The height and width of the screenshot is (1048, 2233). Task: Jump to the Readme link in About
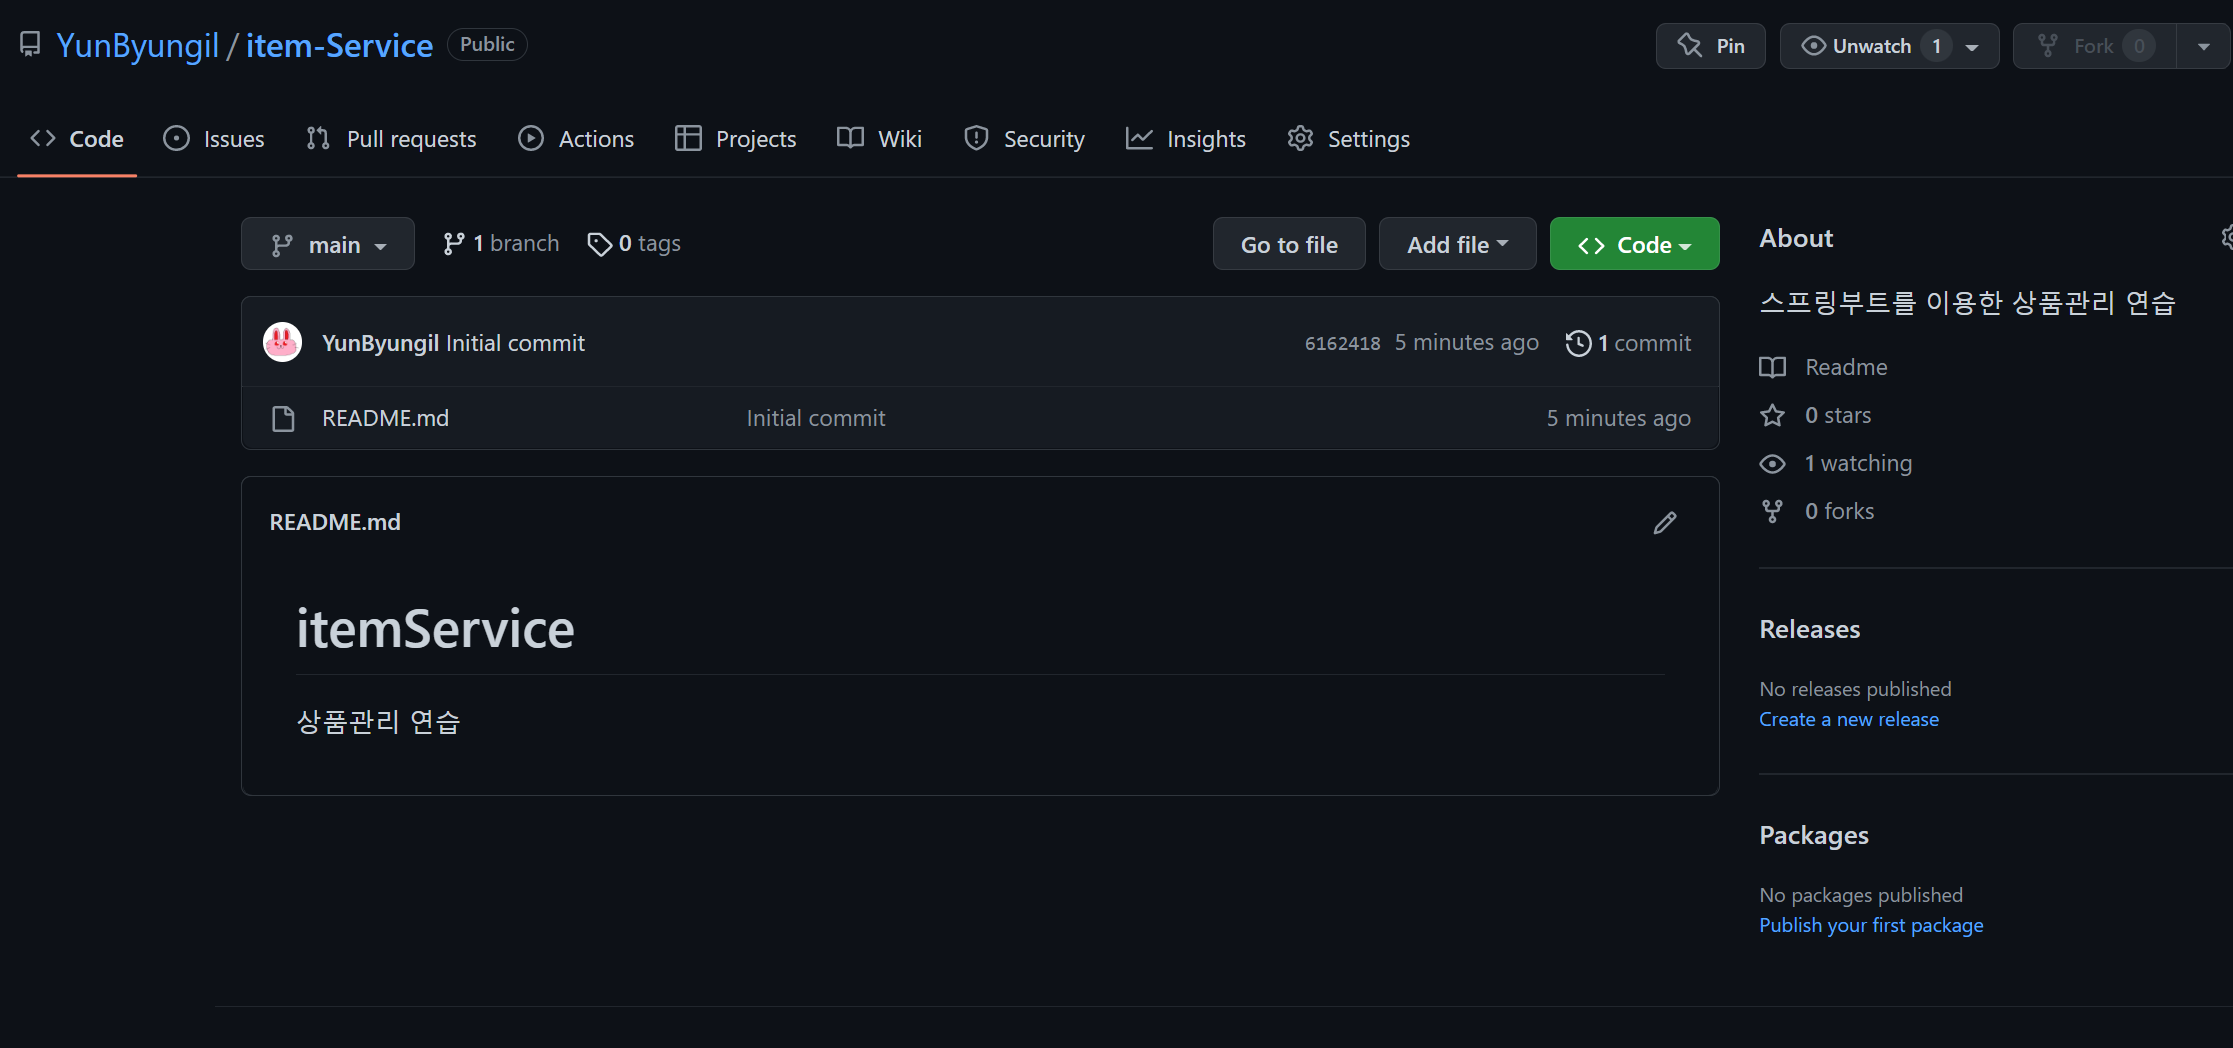pyautogui.click(x=1823, y=367)
